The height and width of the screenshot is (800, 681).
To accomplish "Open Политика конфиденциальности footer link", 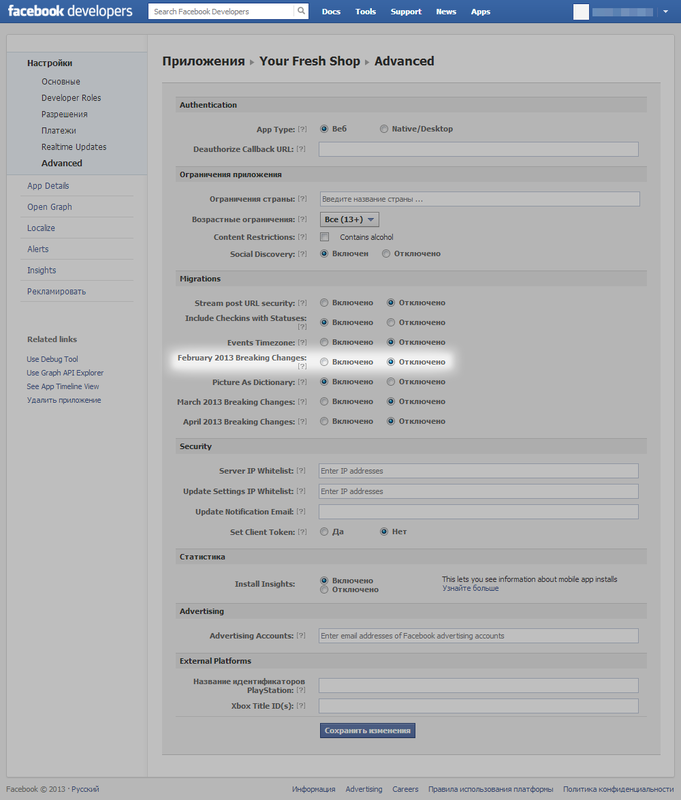I will 618,789.
